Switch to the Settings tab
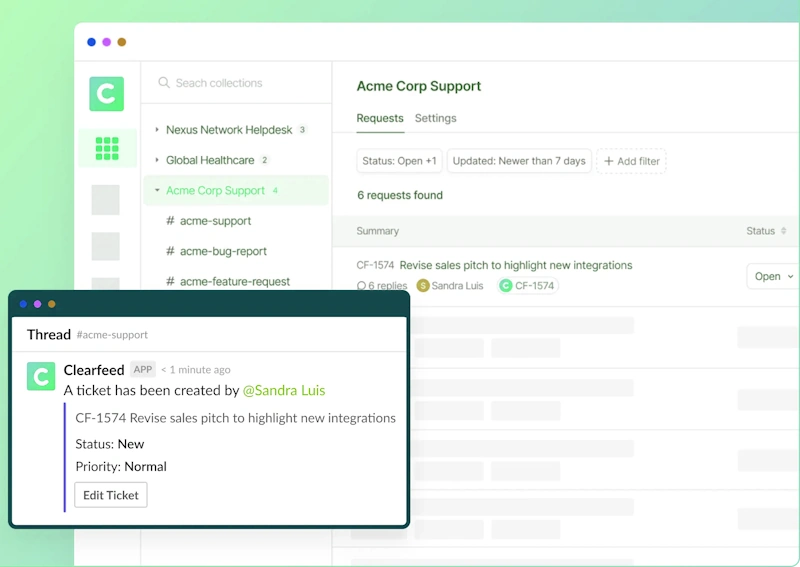 [435, 118]
